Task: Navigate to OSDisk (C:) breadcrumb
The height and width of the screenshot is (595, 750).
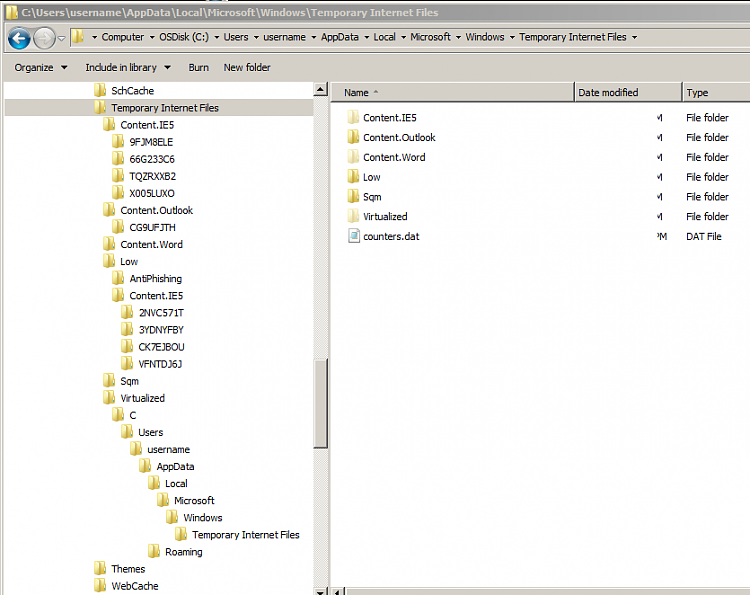Action: (x=184, y=37)
